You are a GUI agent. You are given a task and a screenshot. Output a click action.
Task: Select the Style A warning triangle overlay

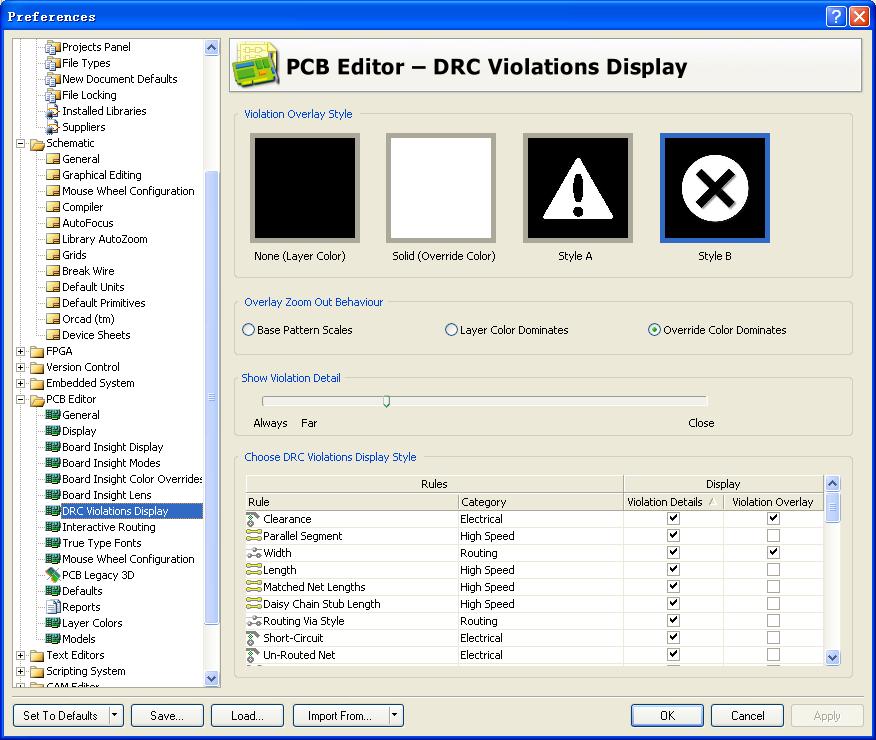point(578,188)
